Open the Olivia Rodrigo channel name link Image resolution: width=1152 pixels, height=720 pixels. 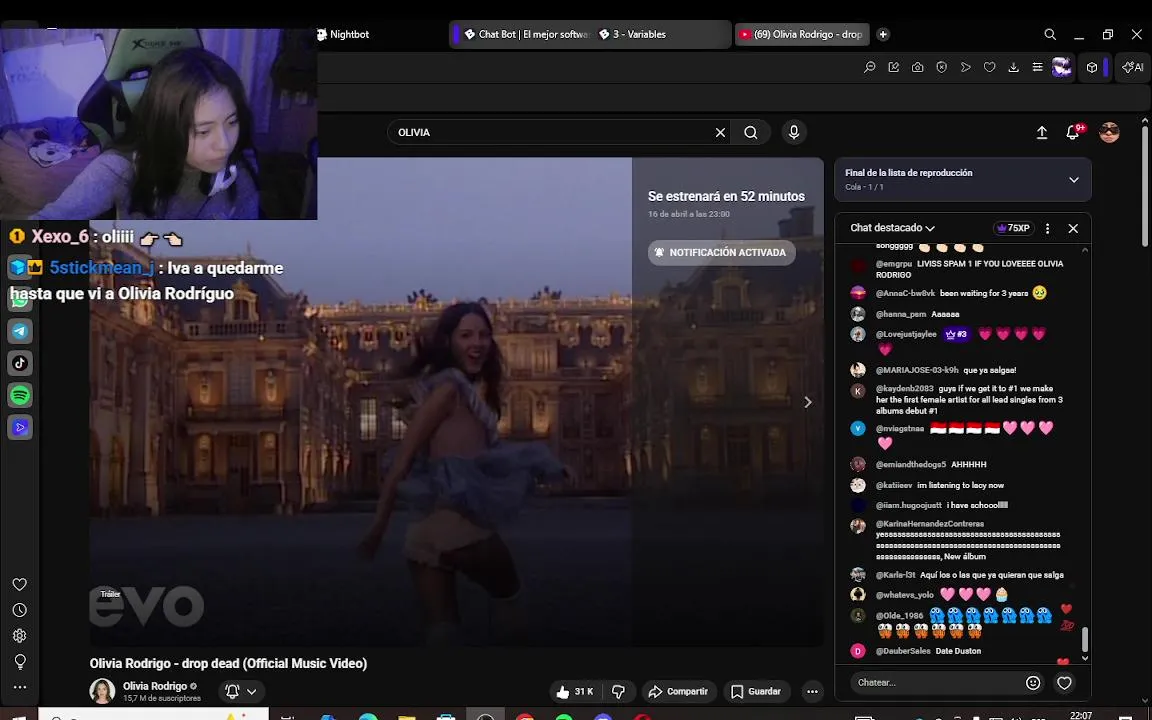coord(154,686)
